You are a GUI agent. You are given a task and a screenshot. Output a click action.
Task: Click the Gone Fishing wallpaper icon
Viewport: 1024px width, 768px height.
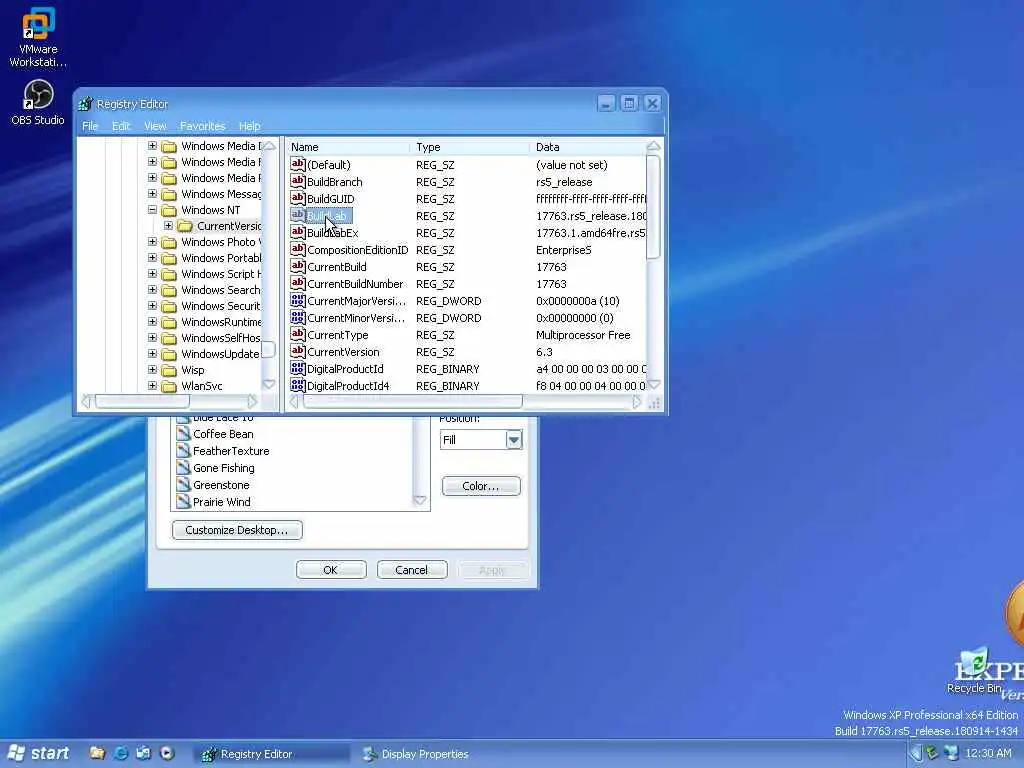(x=184, y=468)
